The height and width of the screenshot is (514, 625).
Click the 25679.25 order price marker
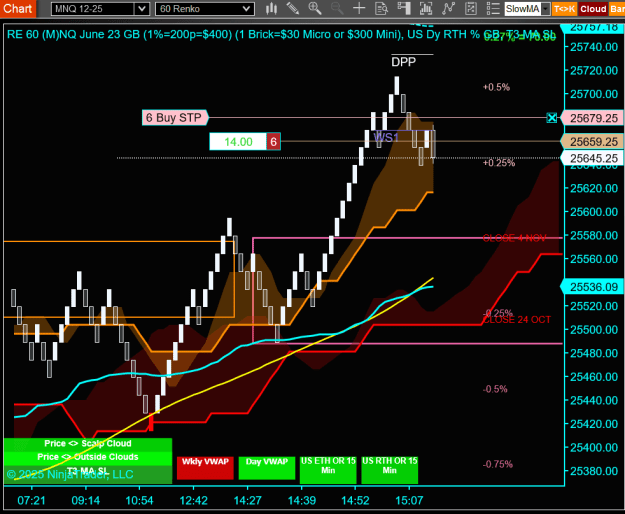pyautogui.click(x=593, y=118)
